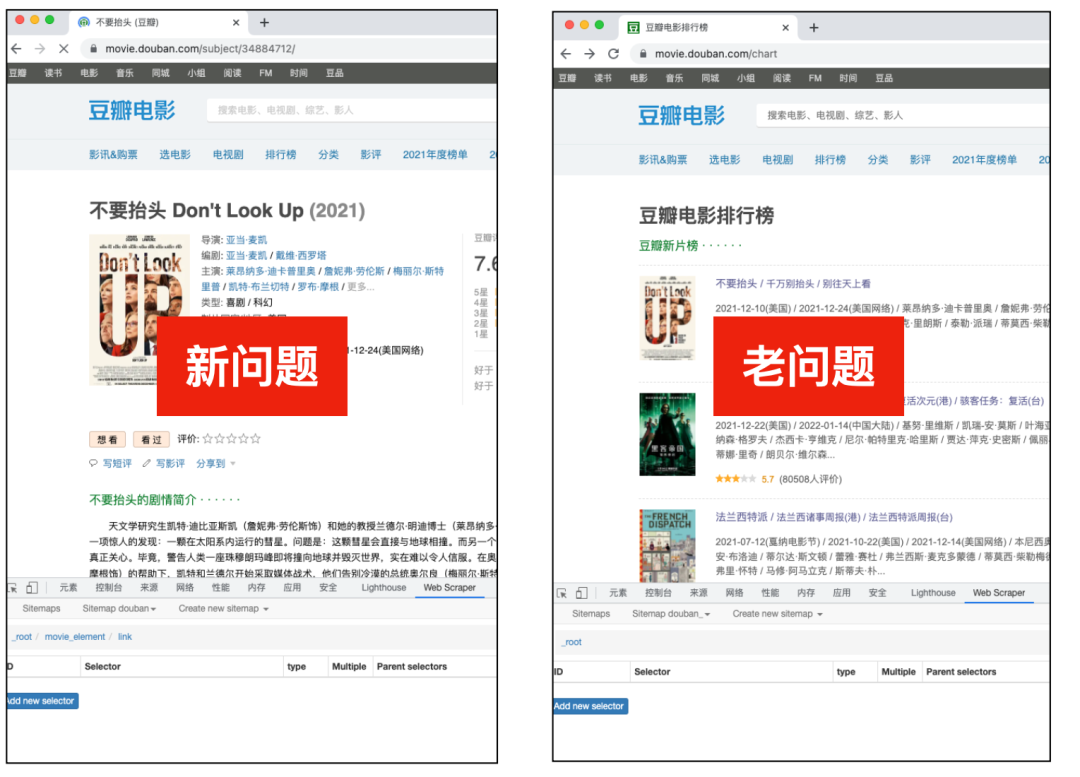Screen dimensions: 1080x777
Task: Switch to Lighthouse tab in left DevTools
Action: pyautogui.click(x=384, y=588)
